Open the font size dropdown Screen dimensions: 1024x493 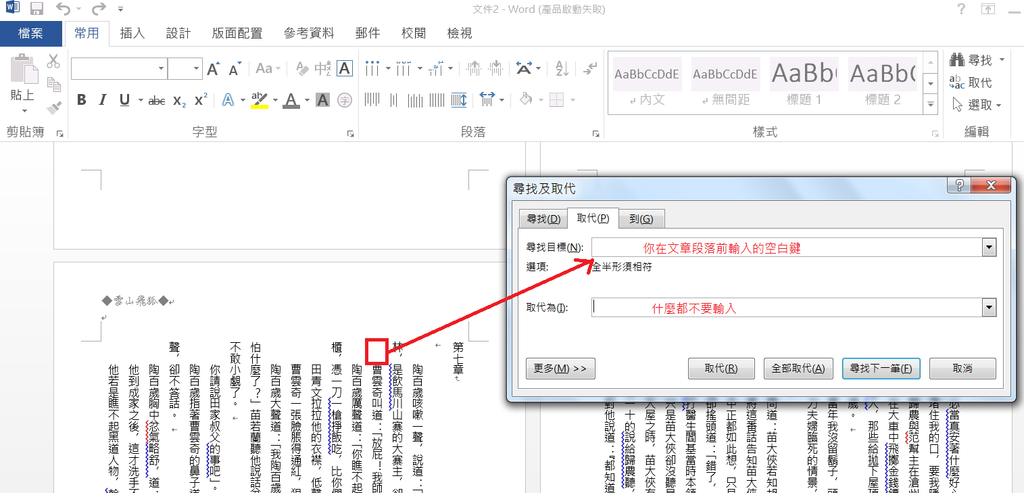pyautogui.click(x=197, y=68)
